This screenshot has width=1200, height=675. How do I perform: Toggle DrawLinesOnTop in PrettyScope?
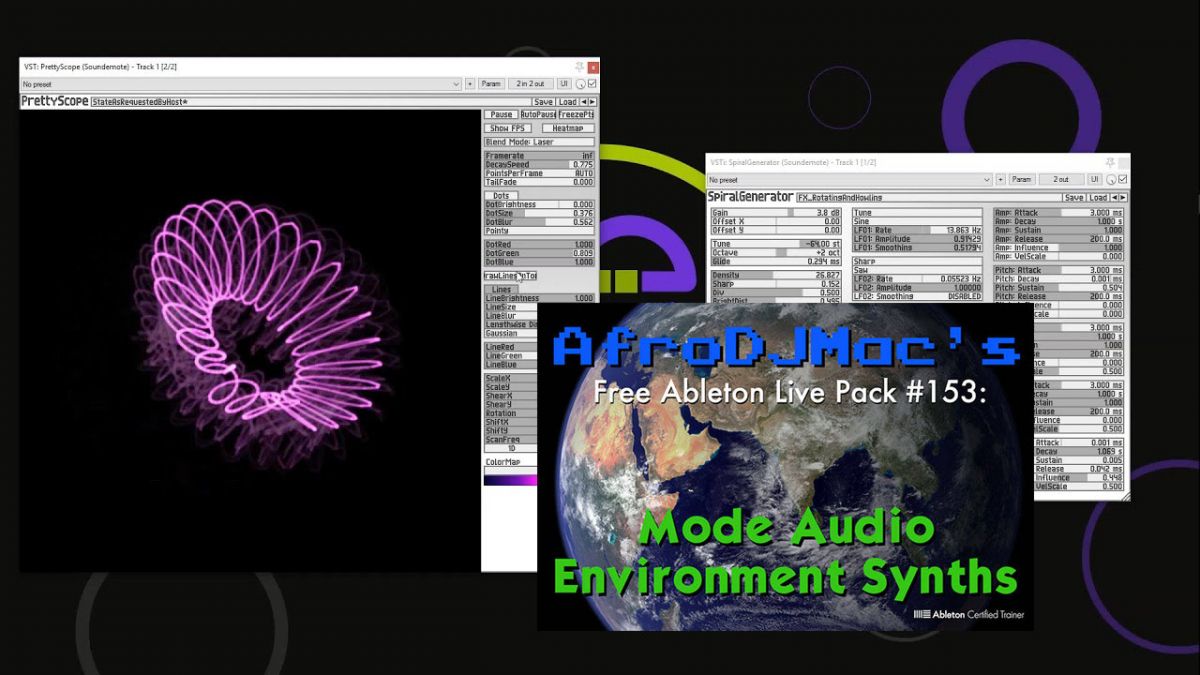[x=511, y=276]
